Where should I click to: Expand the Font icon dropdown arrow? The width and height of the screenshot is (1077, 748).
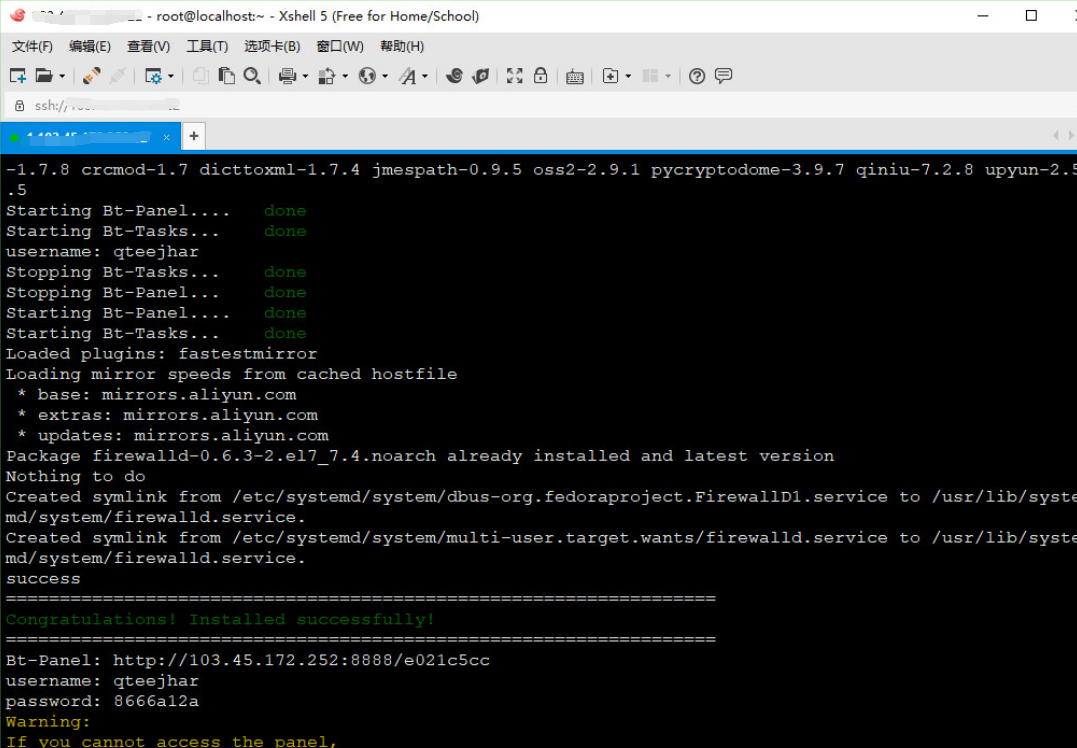tap(425, 76)
